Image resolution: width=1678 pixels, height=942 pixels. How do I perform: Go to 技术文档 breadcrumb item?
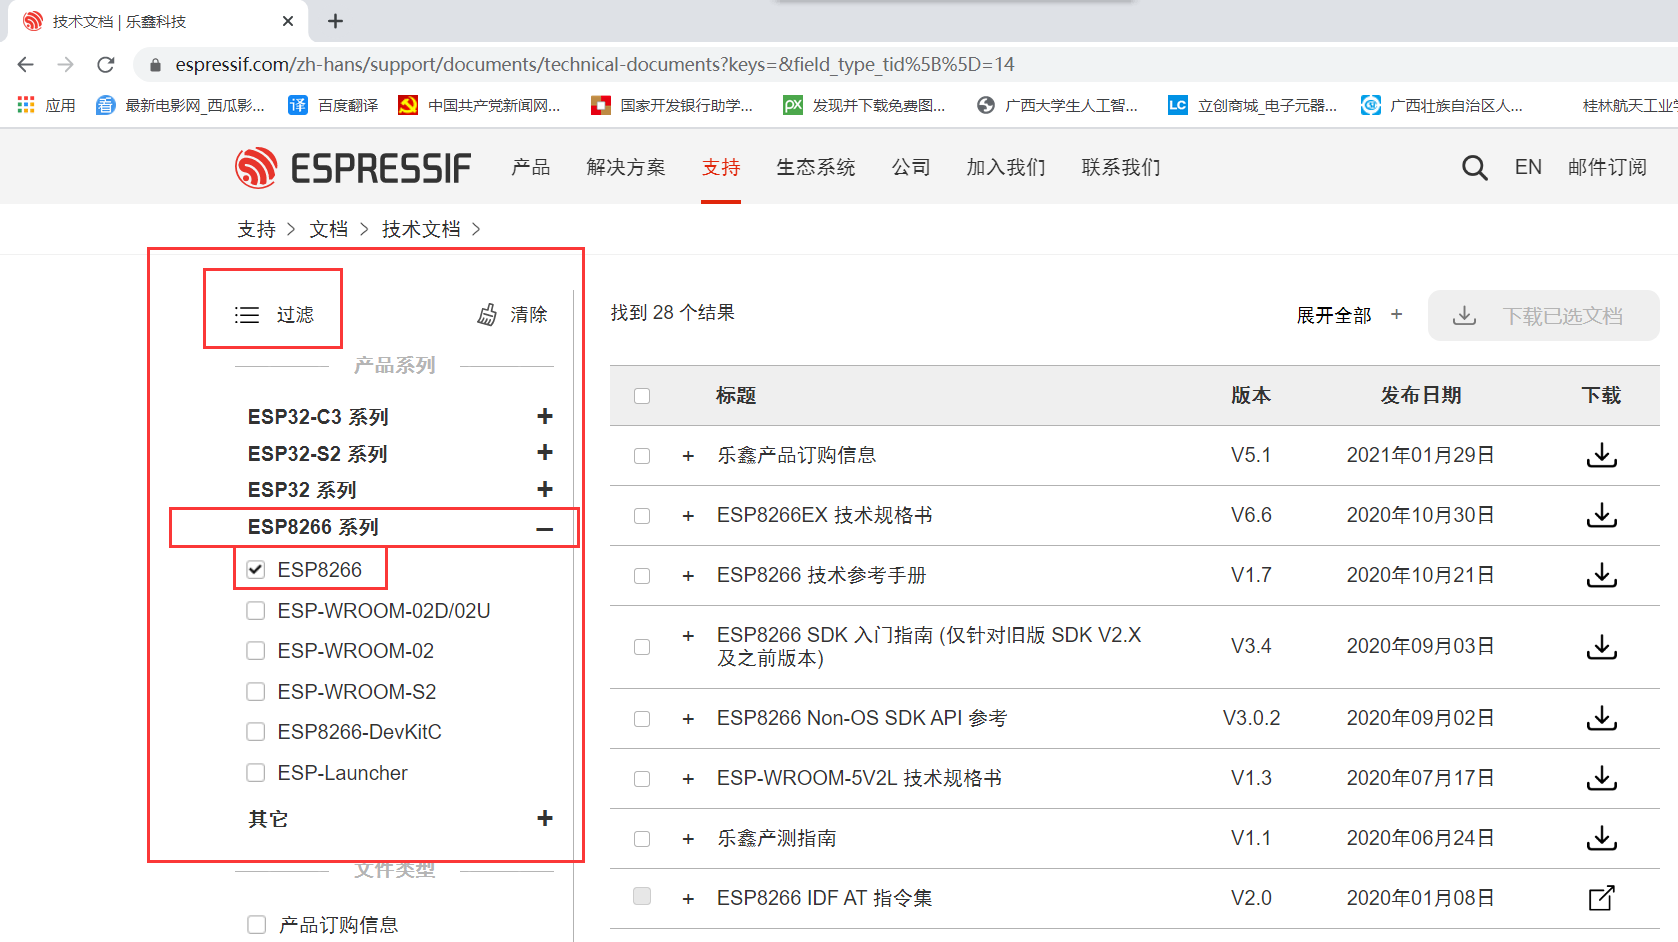click(421, 229)
